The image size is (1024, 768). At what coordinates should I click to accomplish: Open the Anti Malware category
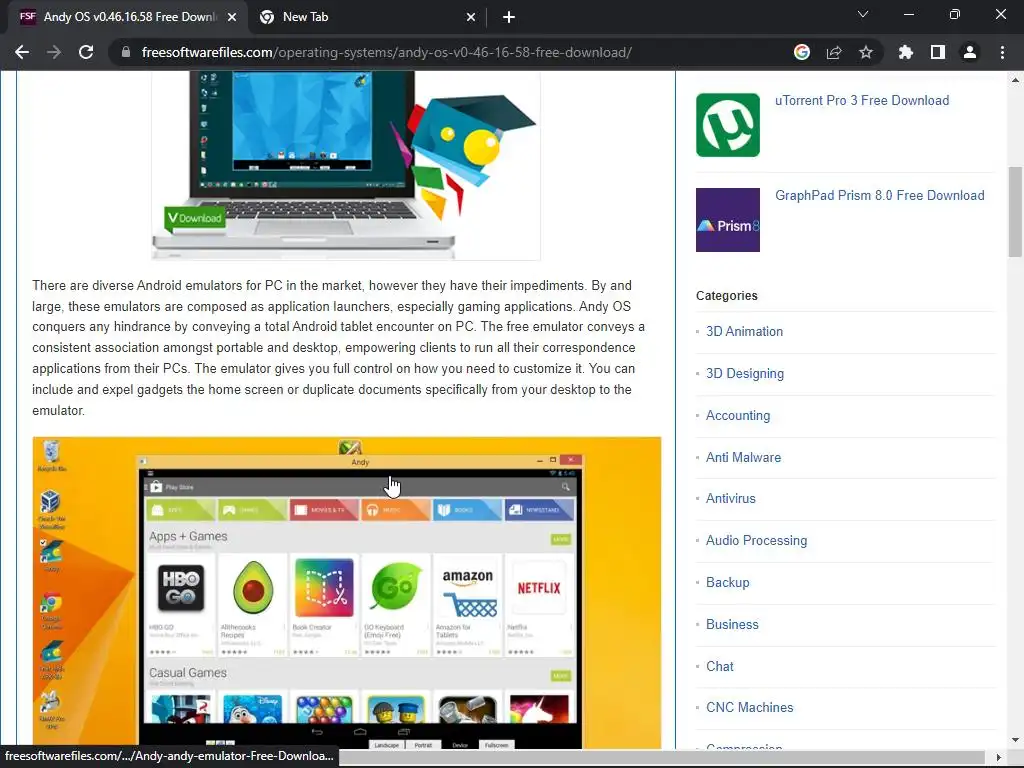tap(743, 457)
